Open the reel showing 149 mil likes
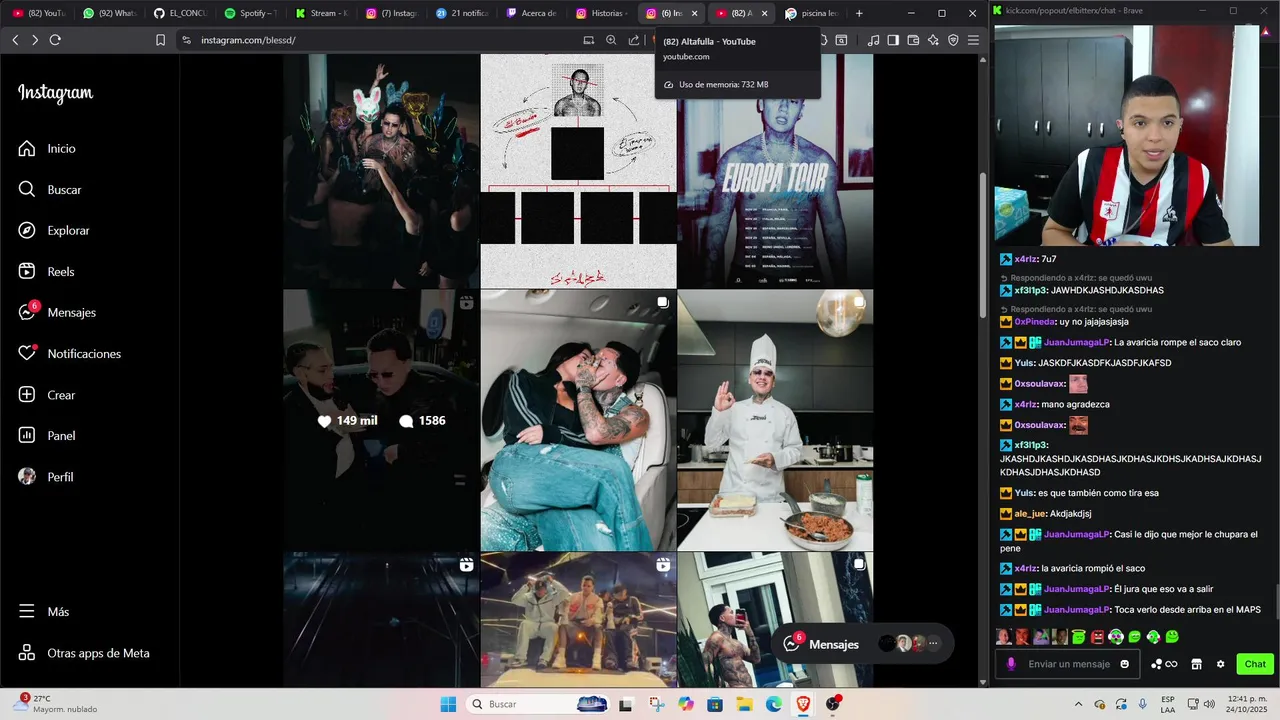Screen dimensions: 1280x720 381,421
